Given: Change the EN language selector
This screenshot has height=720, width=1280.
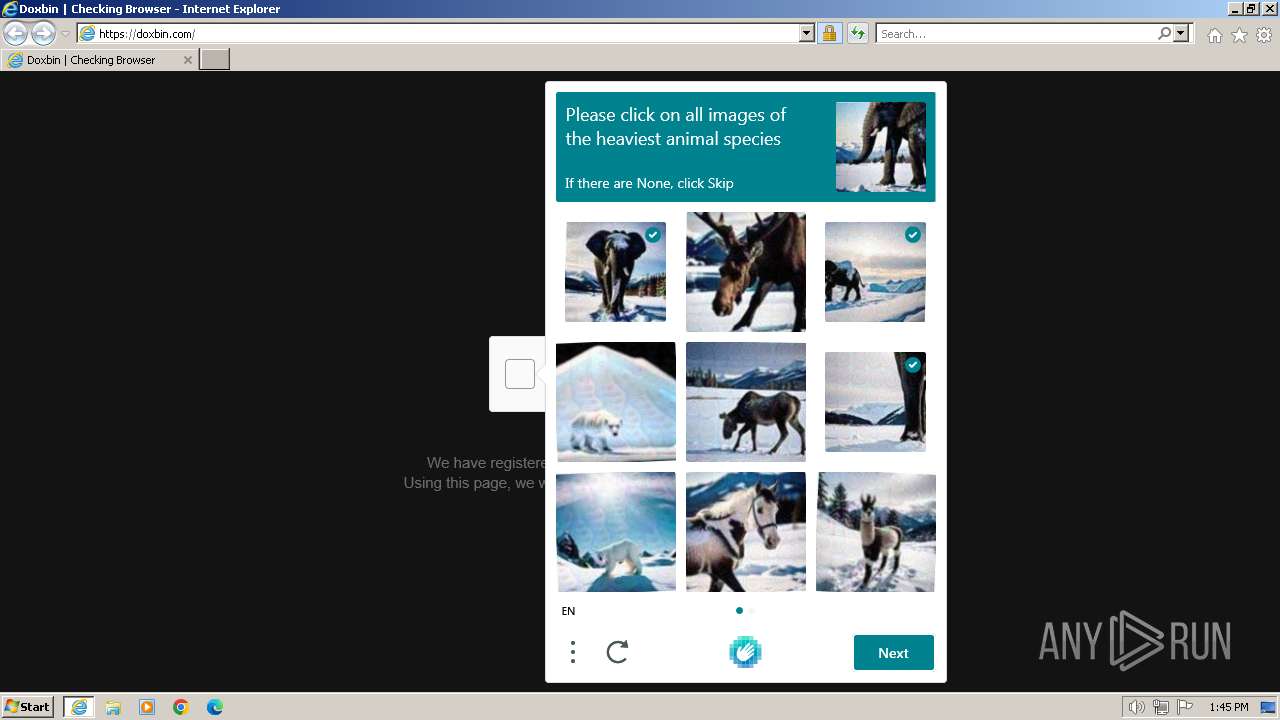Looking at the screenshot, I should pos(568,611).
